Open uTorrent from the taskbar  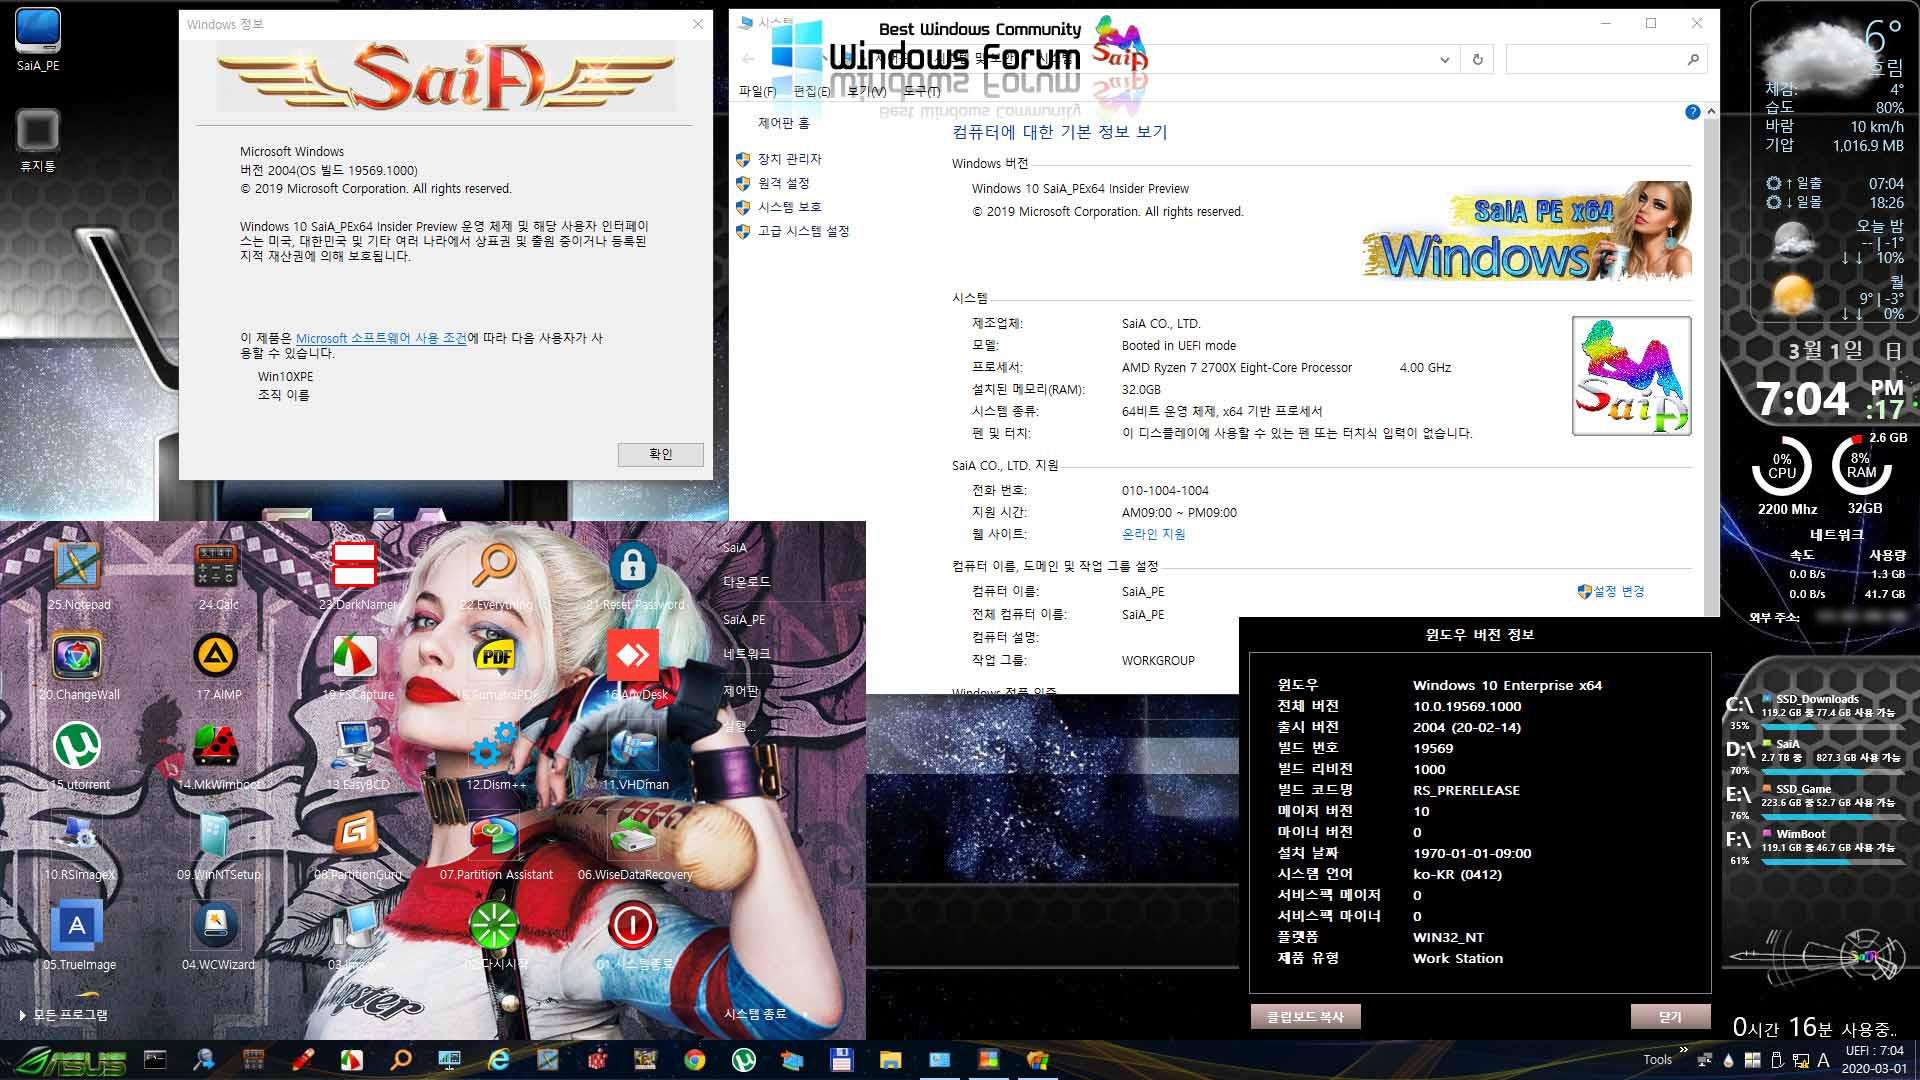(743, 1060)
